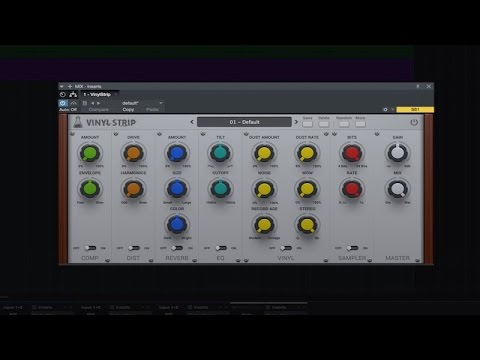This screenshot has width=480, height=360.
Task: Click the orange Harmonics knob
Action: coord(133,189)
